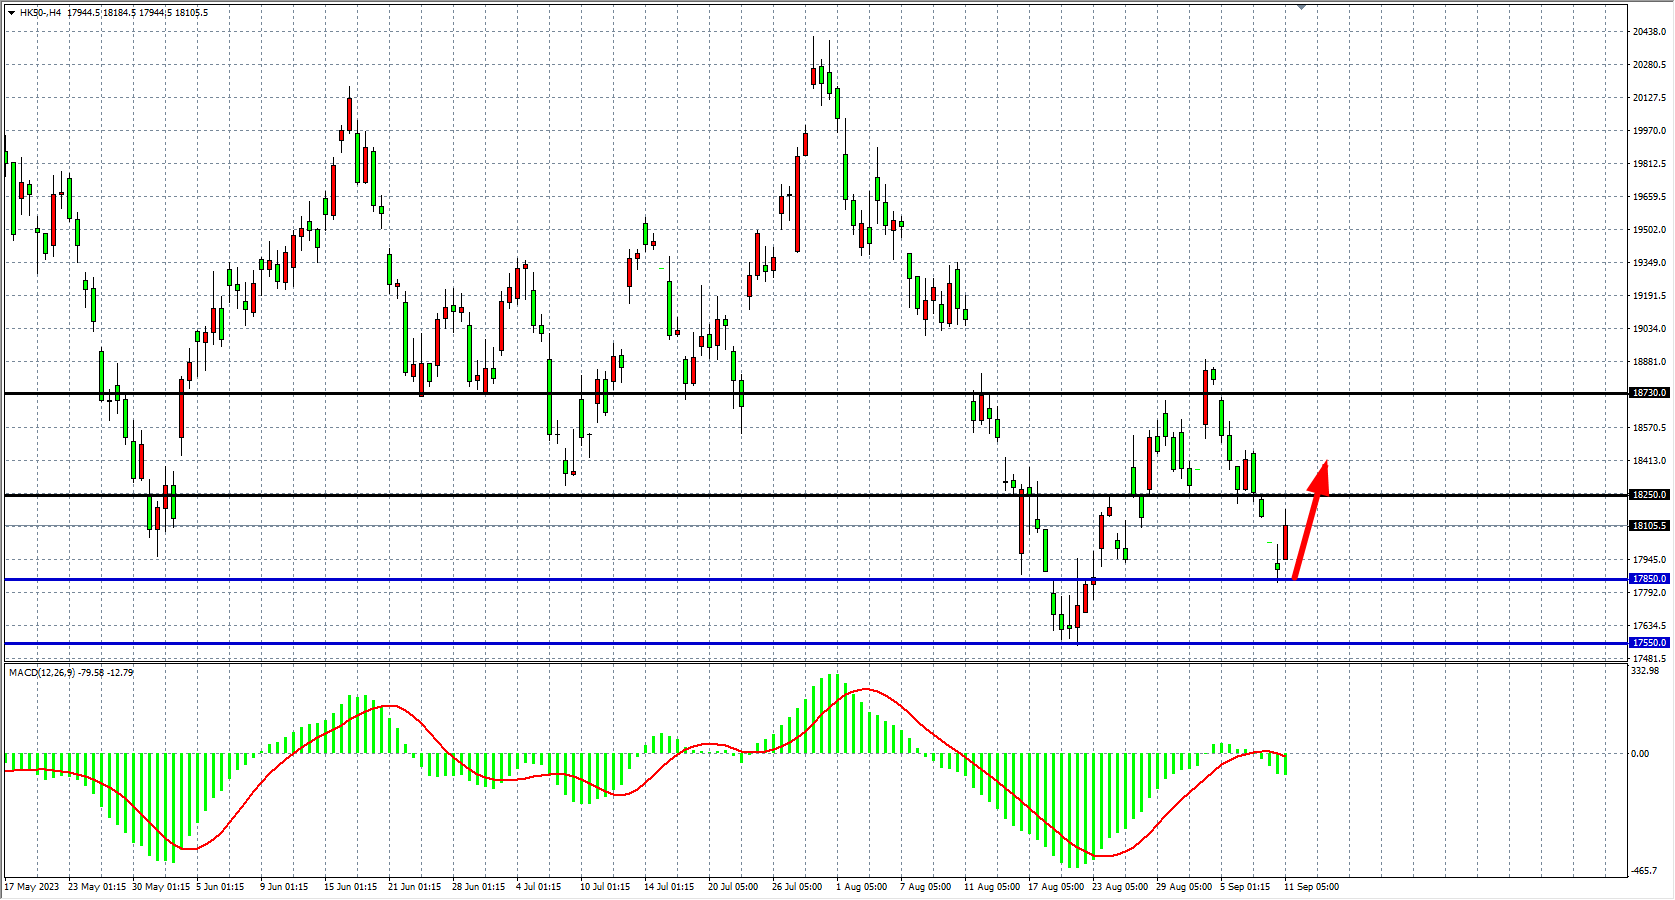The image size is (1675, 900).
Task: Click the 11 Sep 05:00 time label
Action: click(x=1311, y=887)
